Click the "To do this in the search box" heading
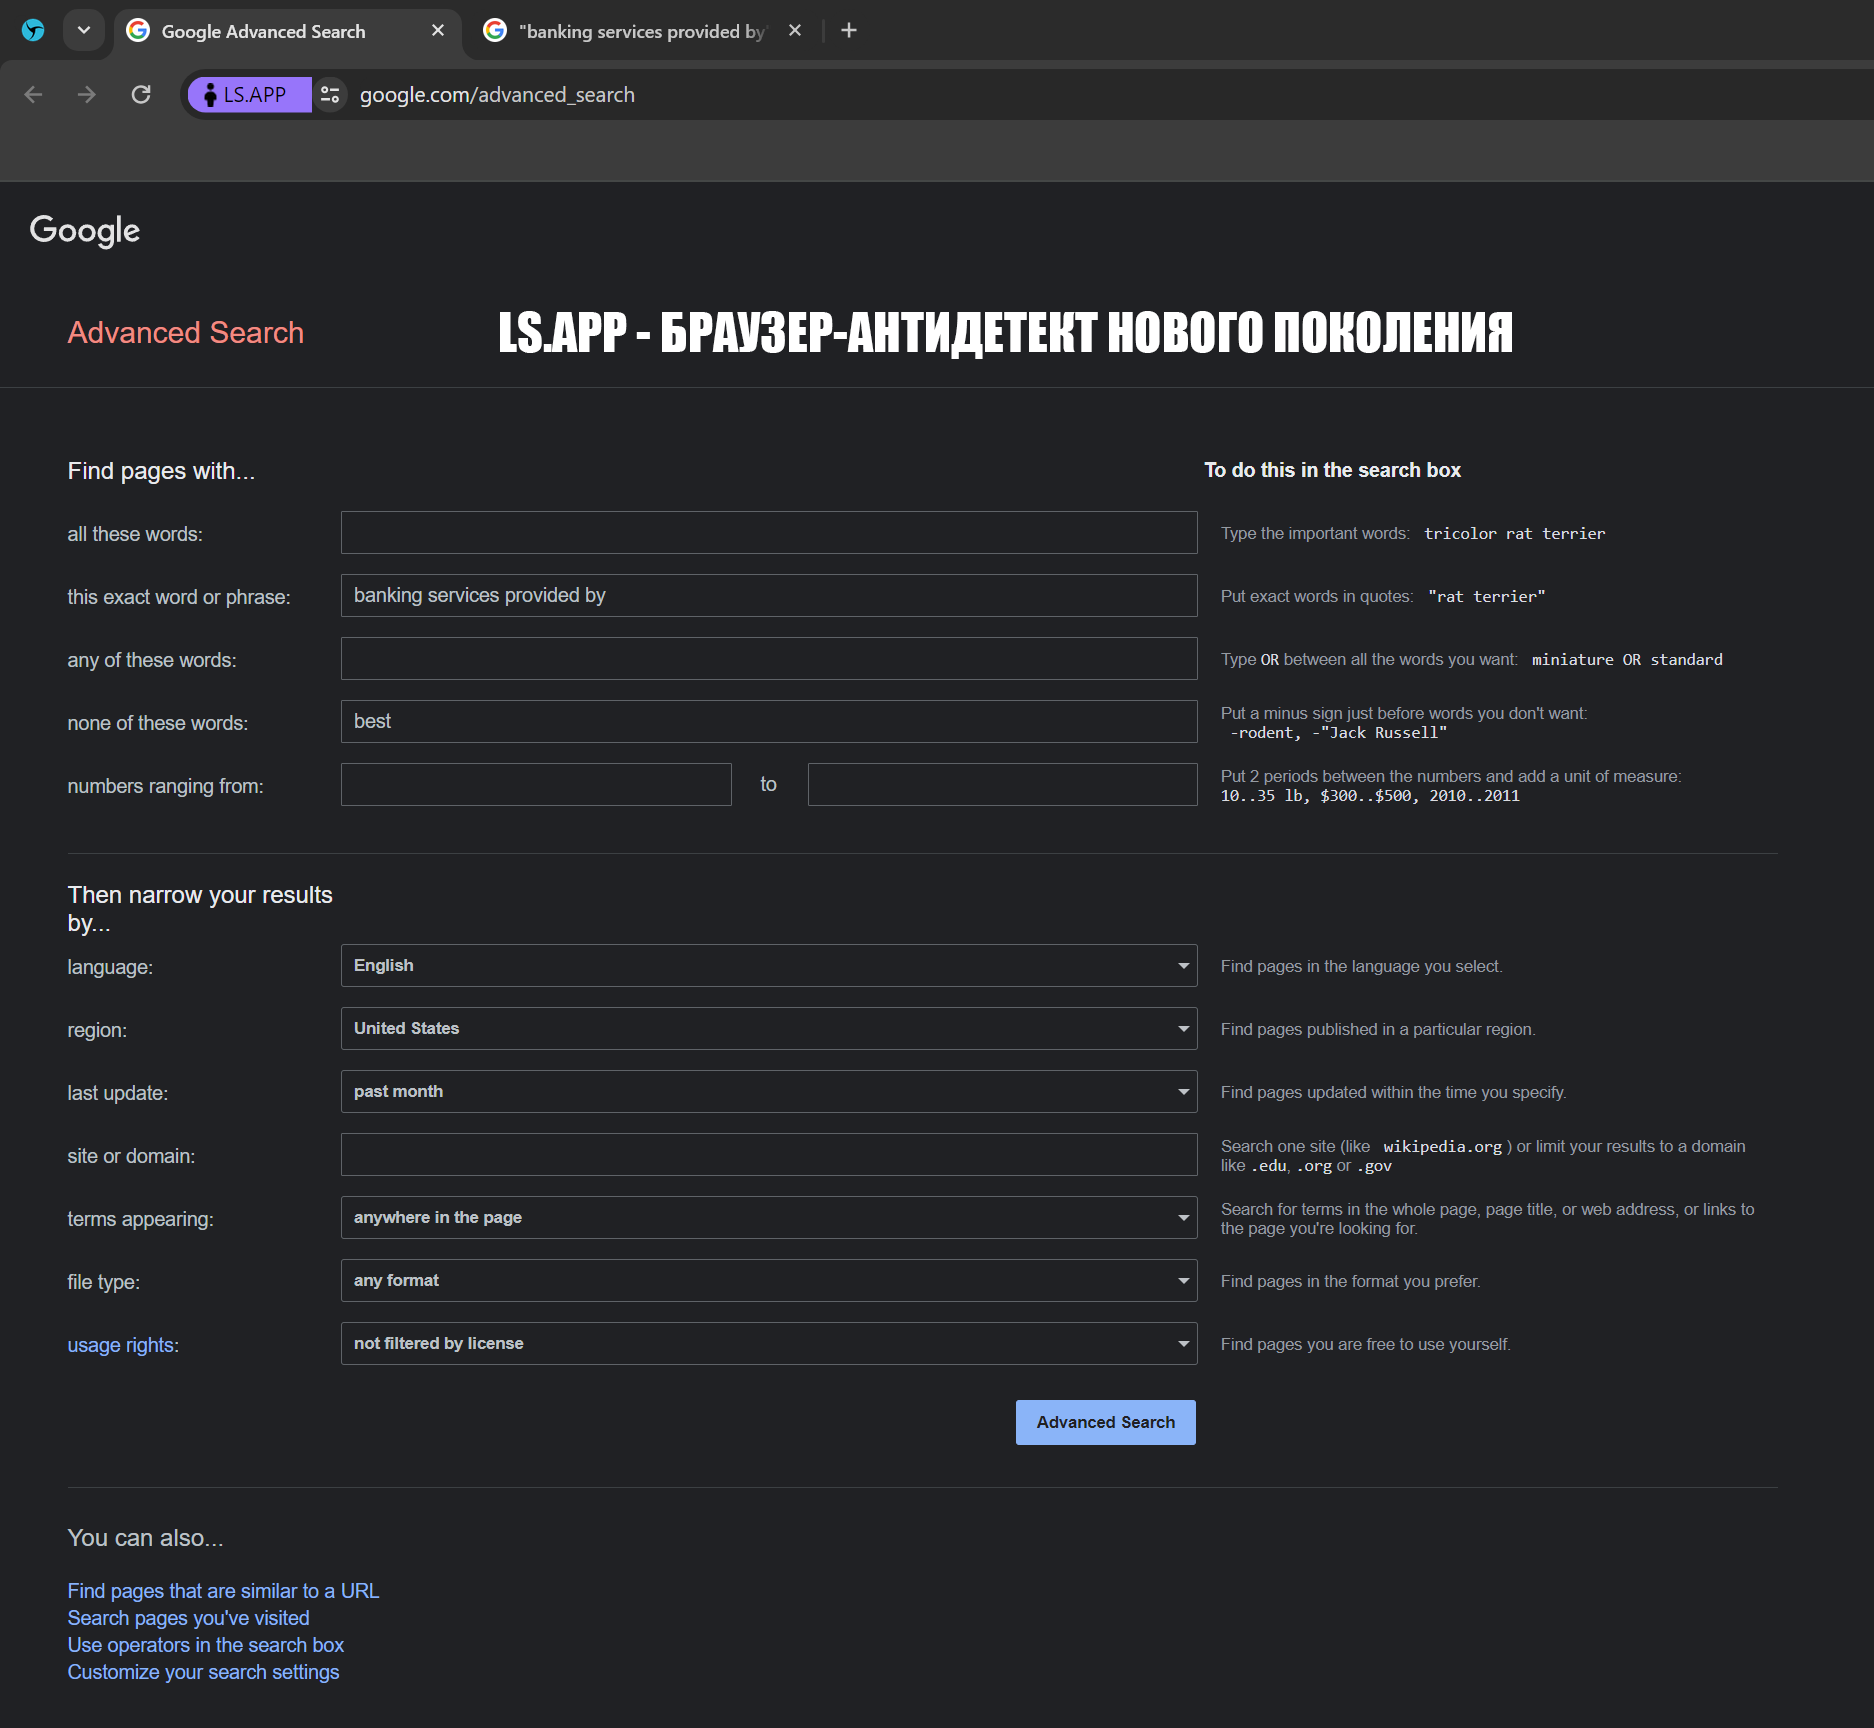This screenshot has height=1728, width=1874. pos(1332,470)
